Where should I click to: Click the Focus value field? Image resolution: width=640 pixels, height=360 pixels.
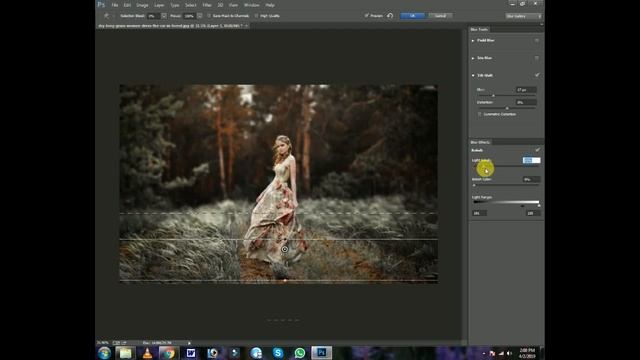189,16
